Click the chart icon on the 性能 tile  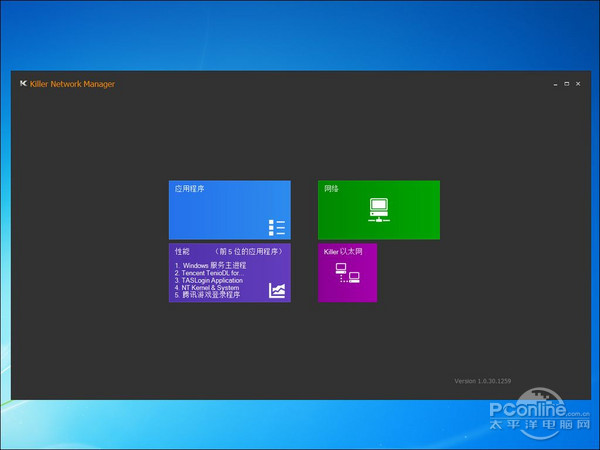click(277, 290)
